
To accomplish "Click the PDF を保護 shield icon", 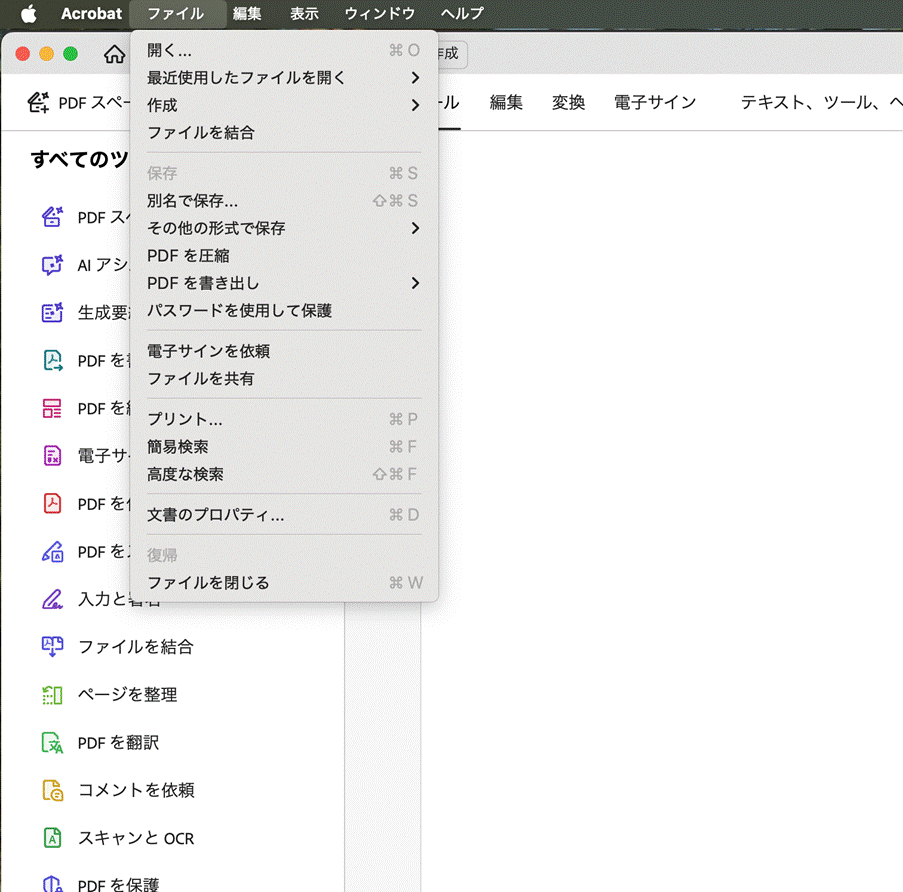I will (52, 883).
